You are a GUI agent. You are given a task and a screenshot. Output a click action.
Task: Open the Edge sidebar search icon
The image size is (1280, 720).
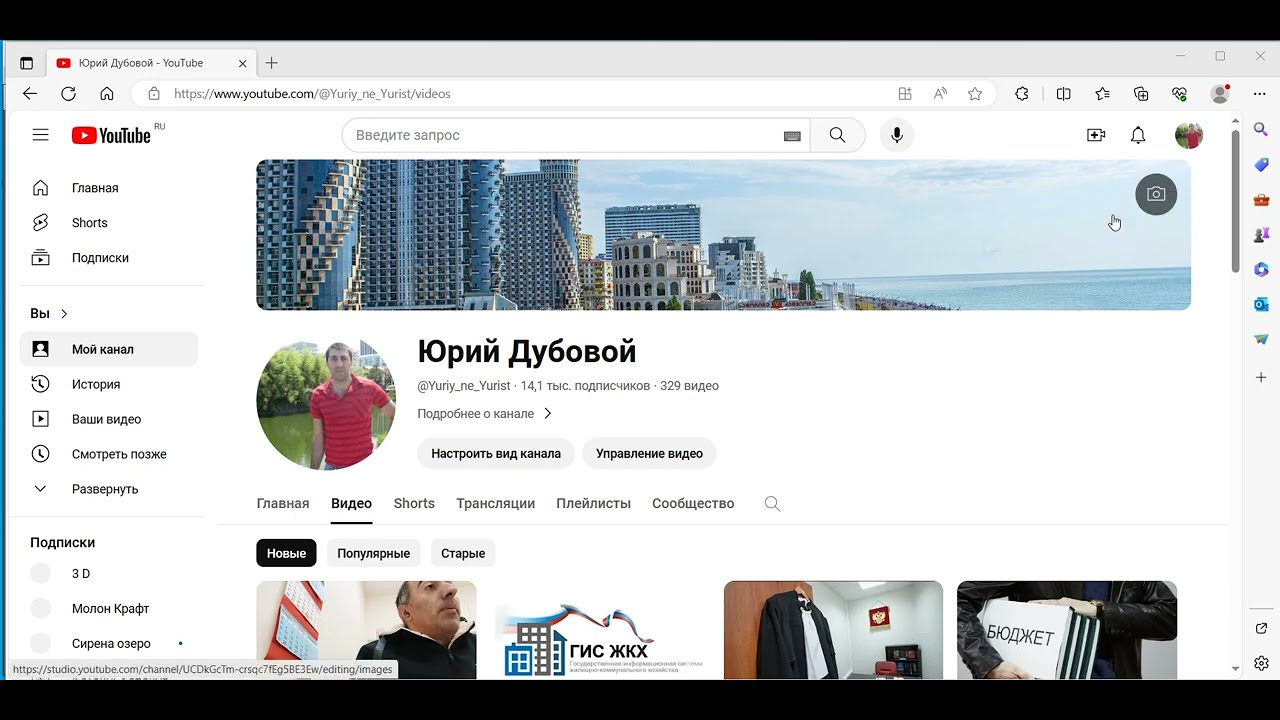click(1261, 129)
